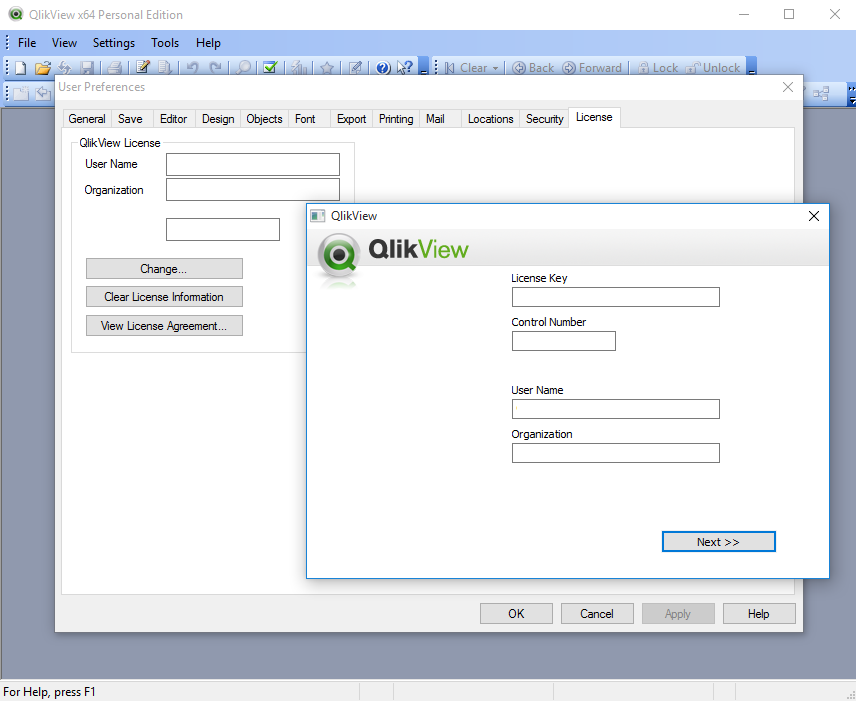Screen dimensions: 856x701
Task: Expand the Clear dropdown arrow
Action: [496, 68]
